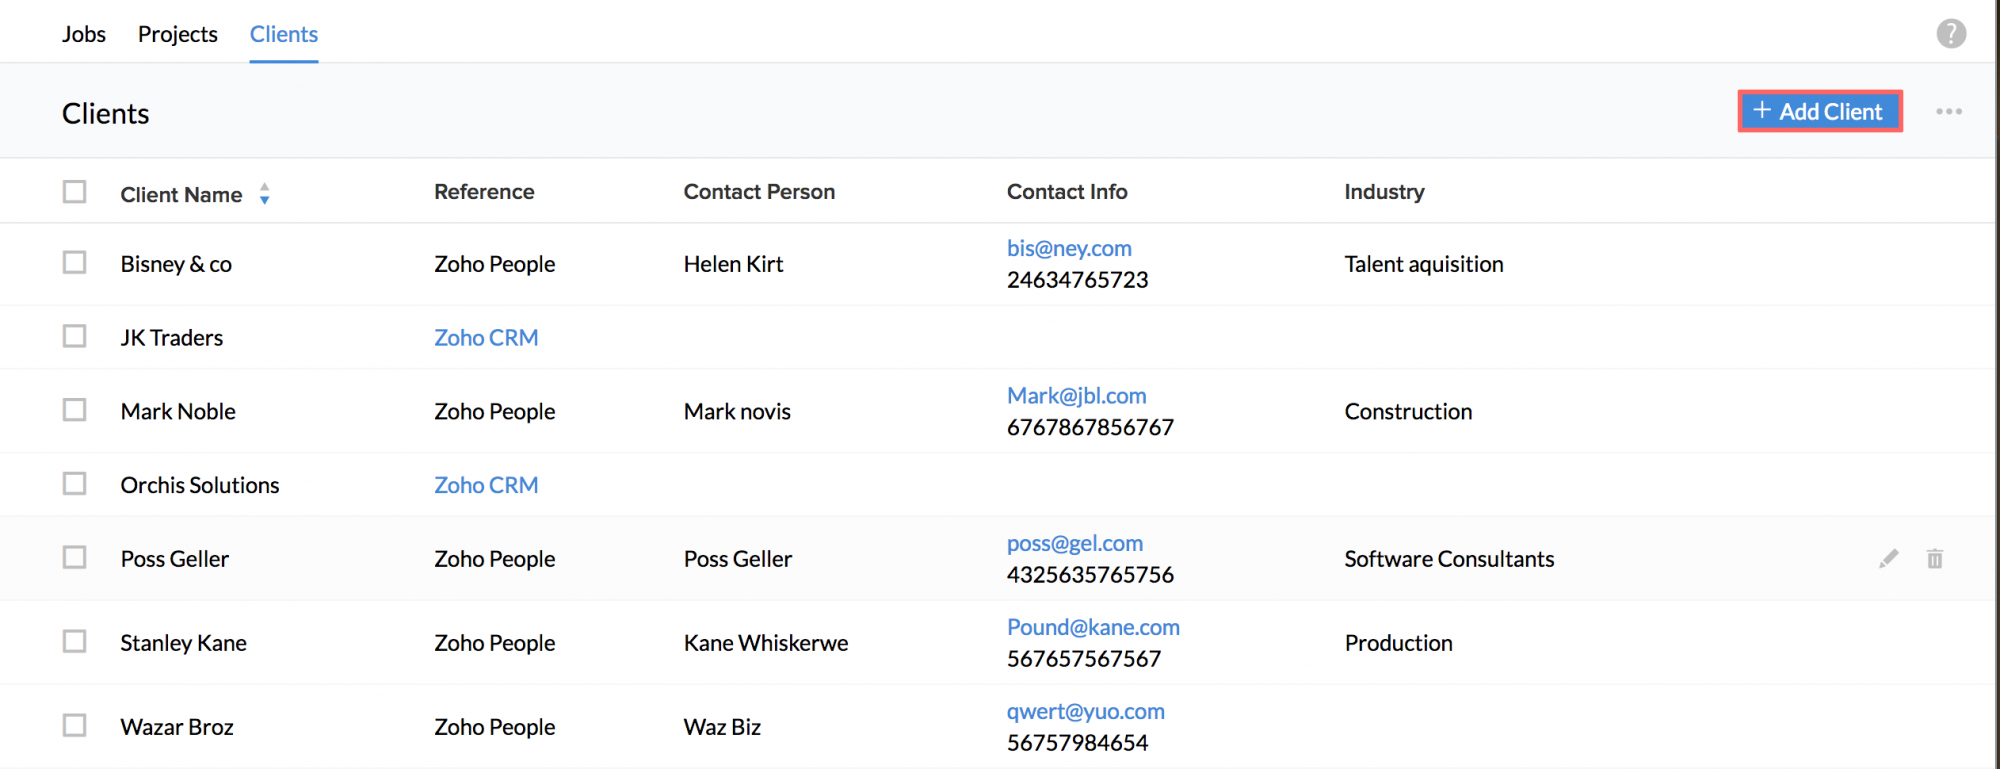Edit Poss Geller with the pencil icon

pos(1888,559)
